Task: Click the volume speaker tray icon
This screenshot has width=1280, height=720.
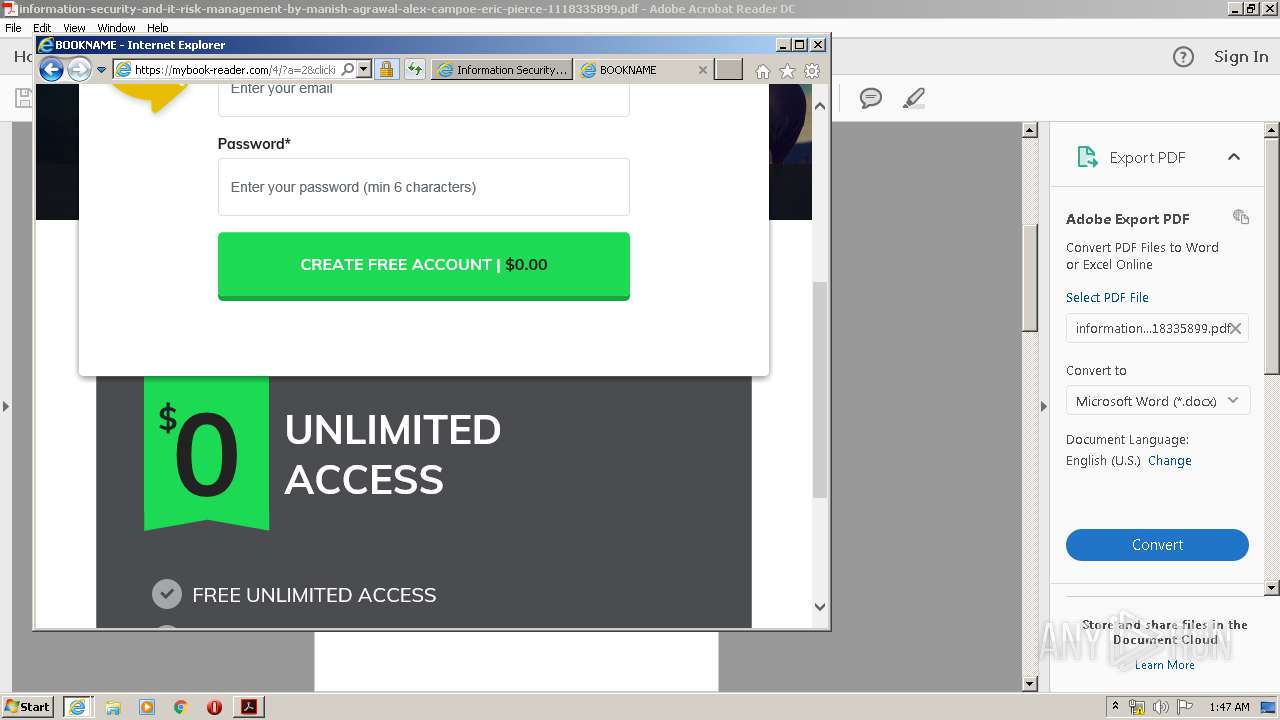Action: click(x=1161, y=707)
